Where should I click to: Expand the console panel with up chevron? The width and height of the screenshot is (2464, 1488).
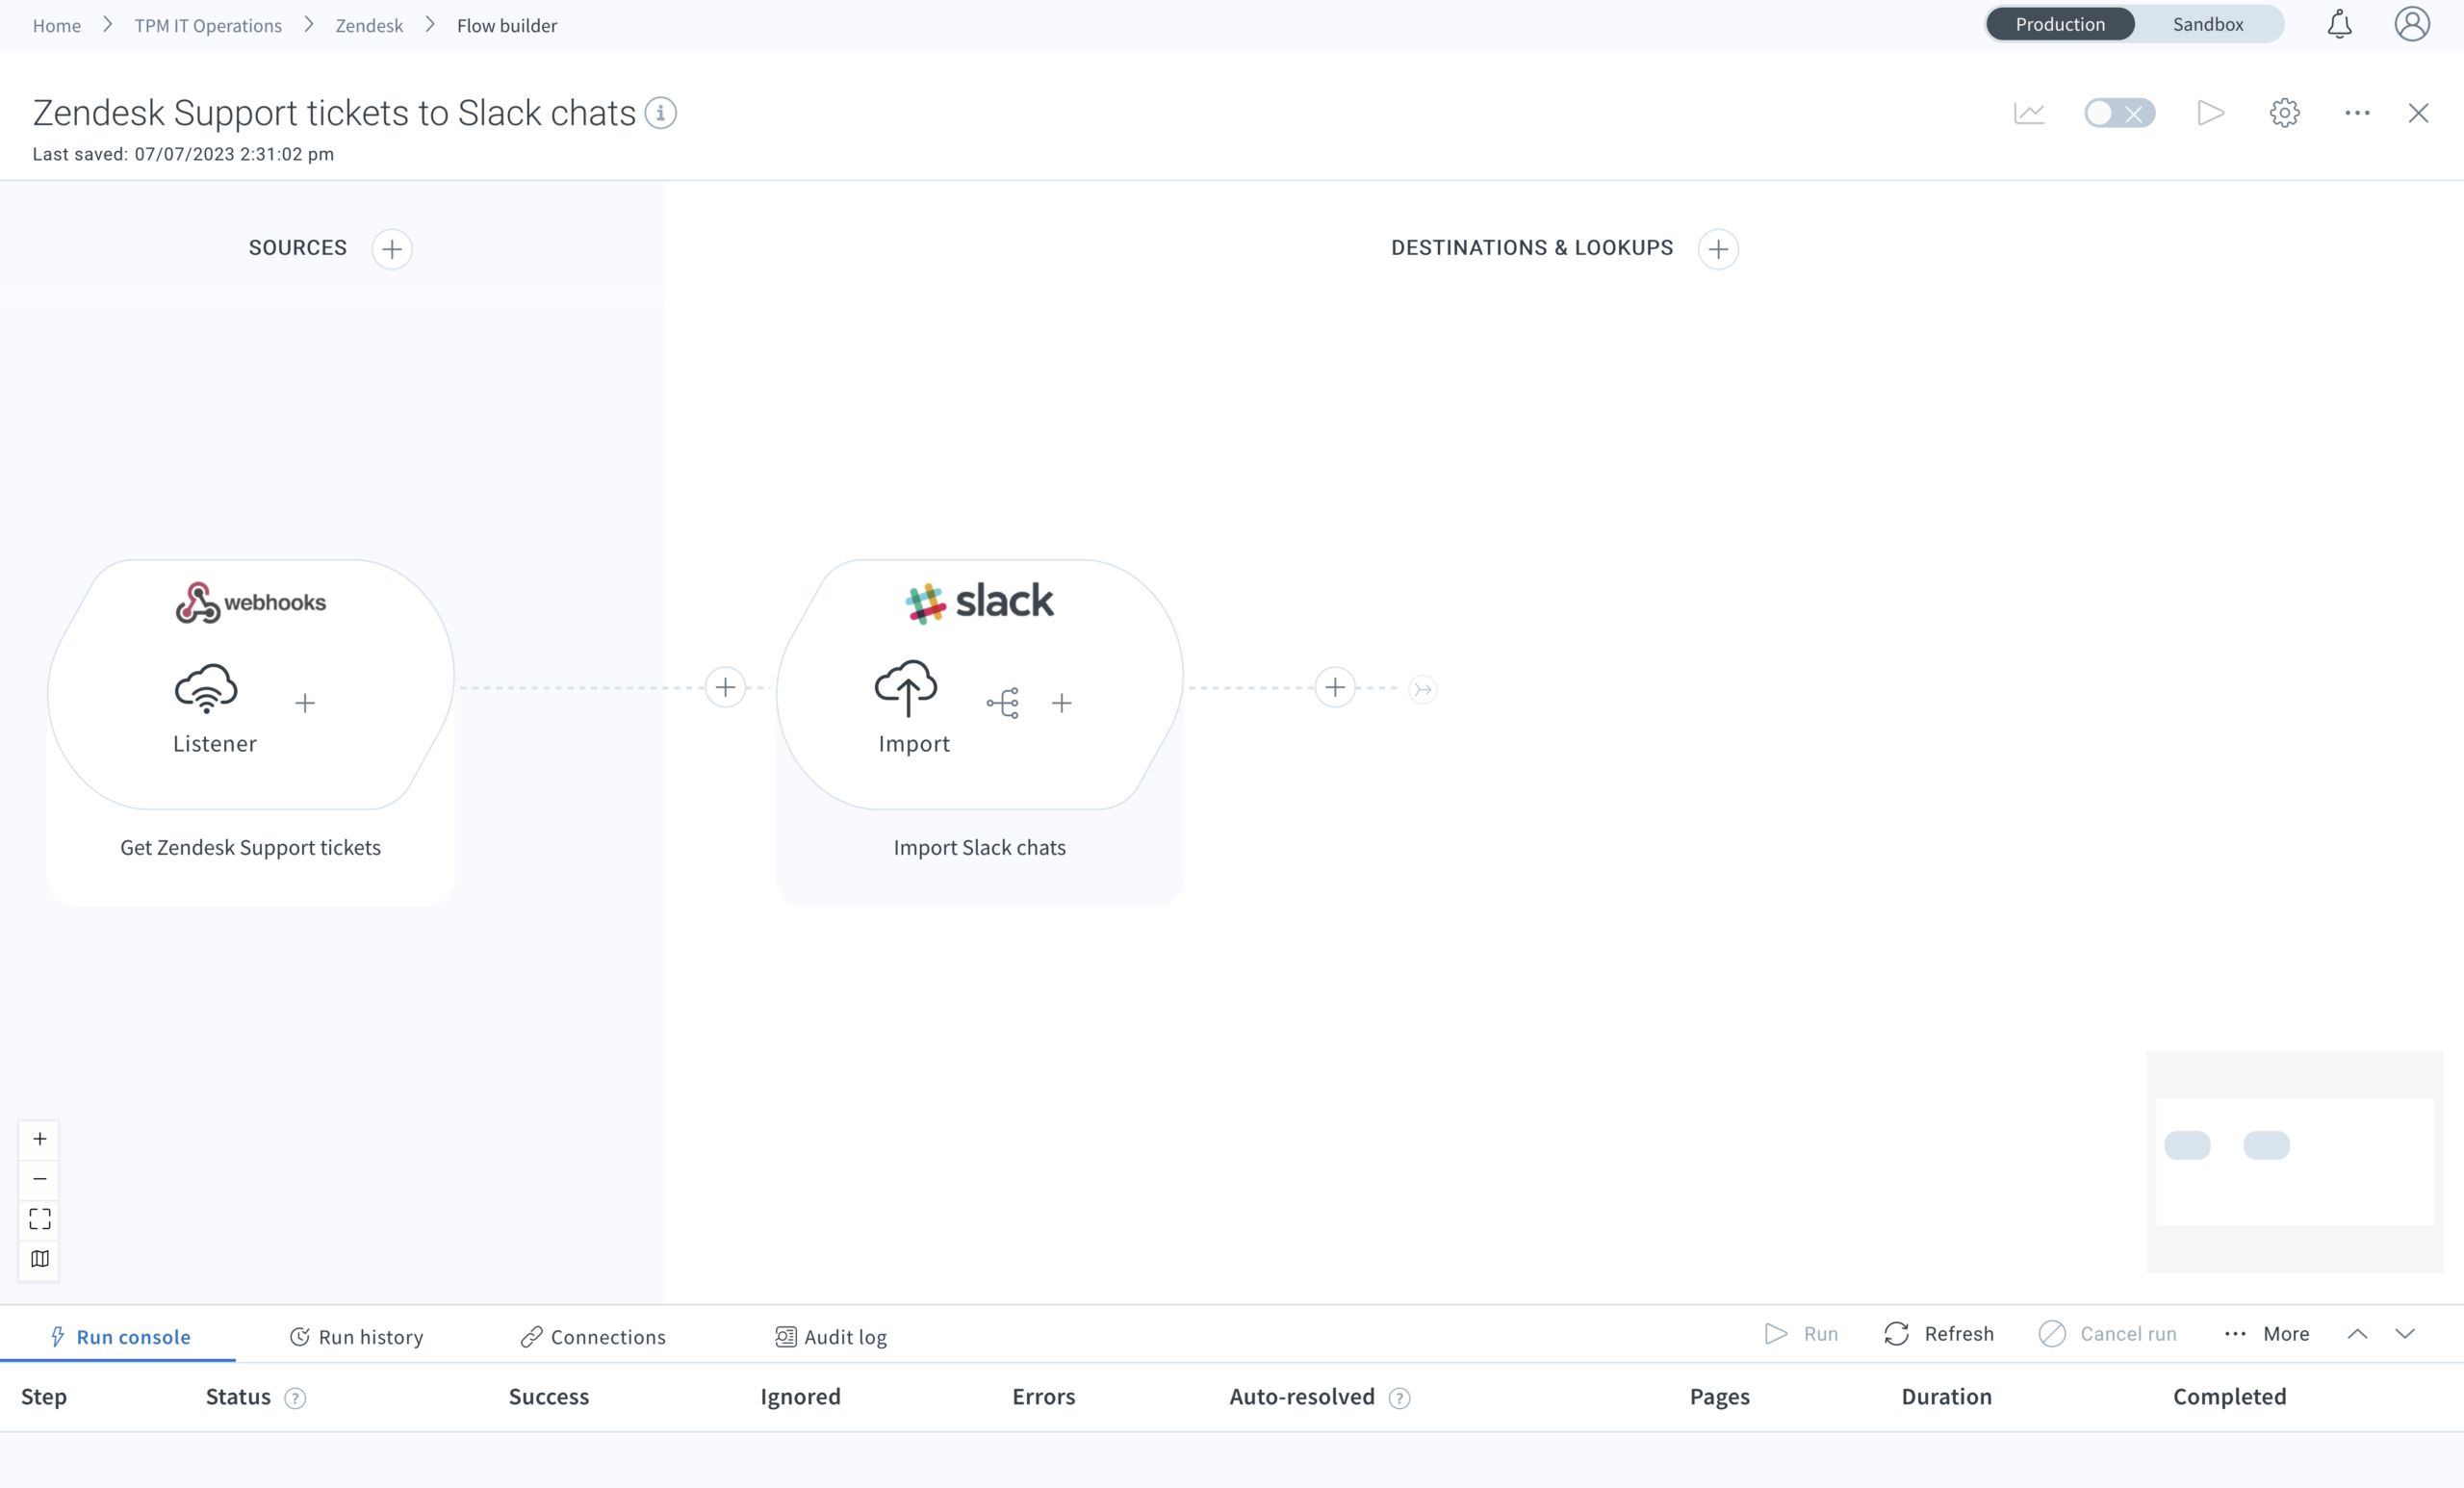(2357, 1334)
